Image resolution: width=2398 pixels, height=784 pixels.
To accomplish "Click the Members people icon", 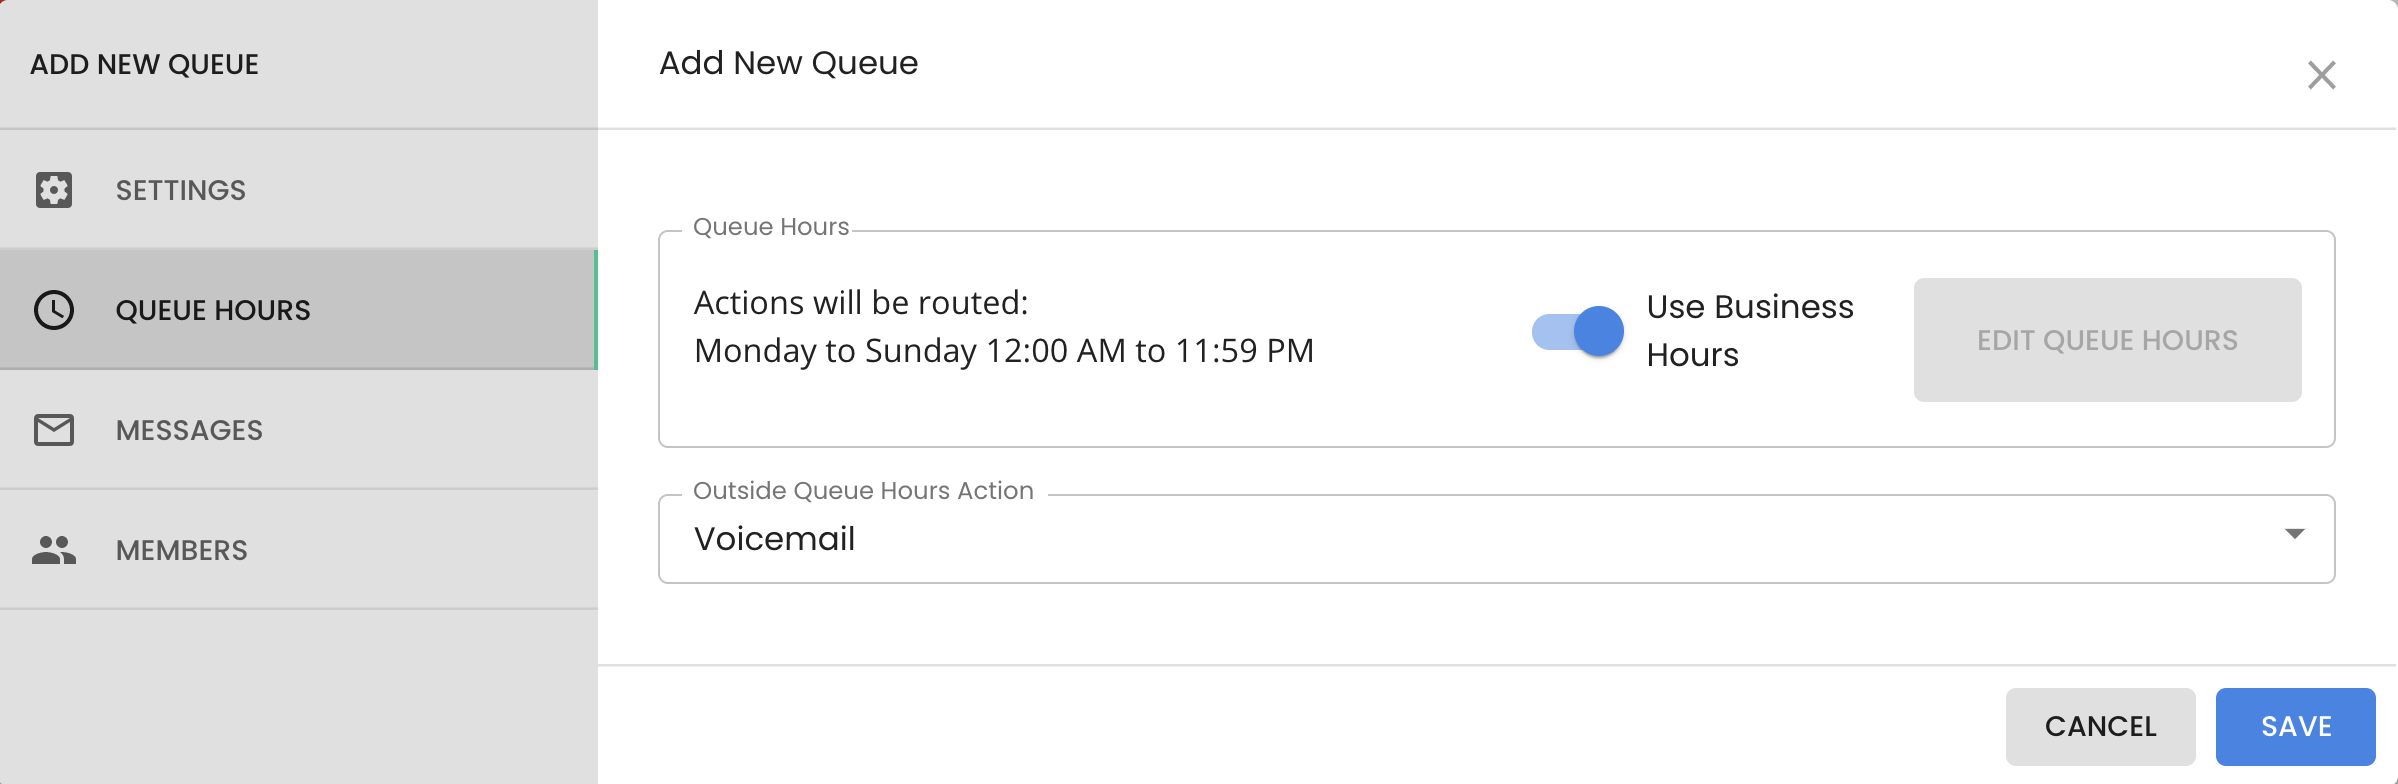I will coord(54,550).
